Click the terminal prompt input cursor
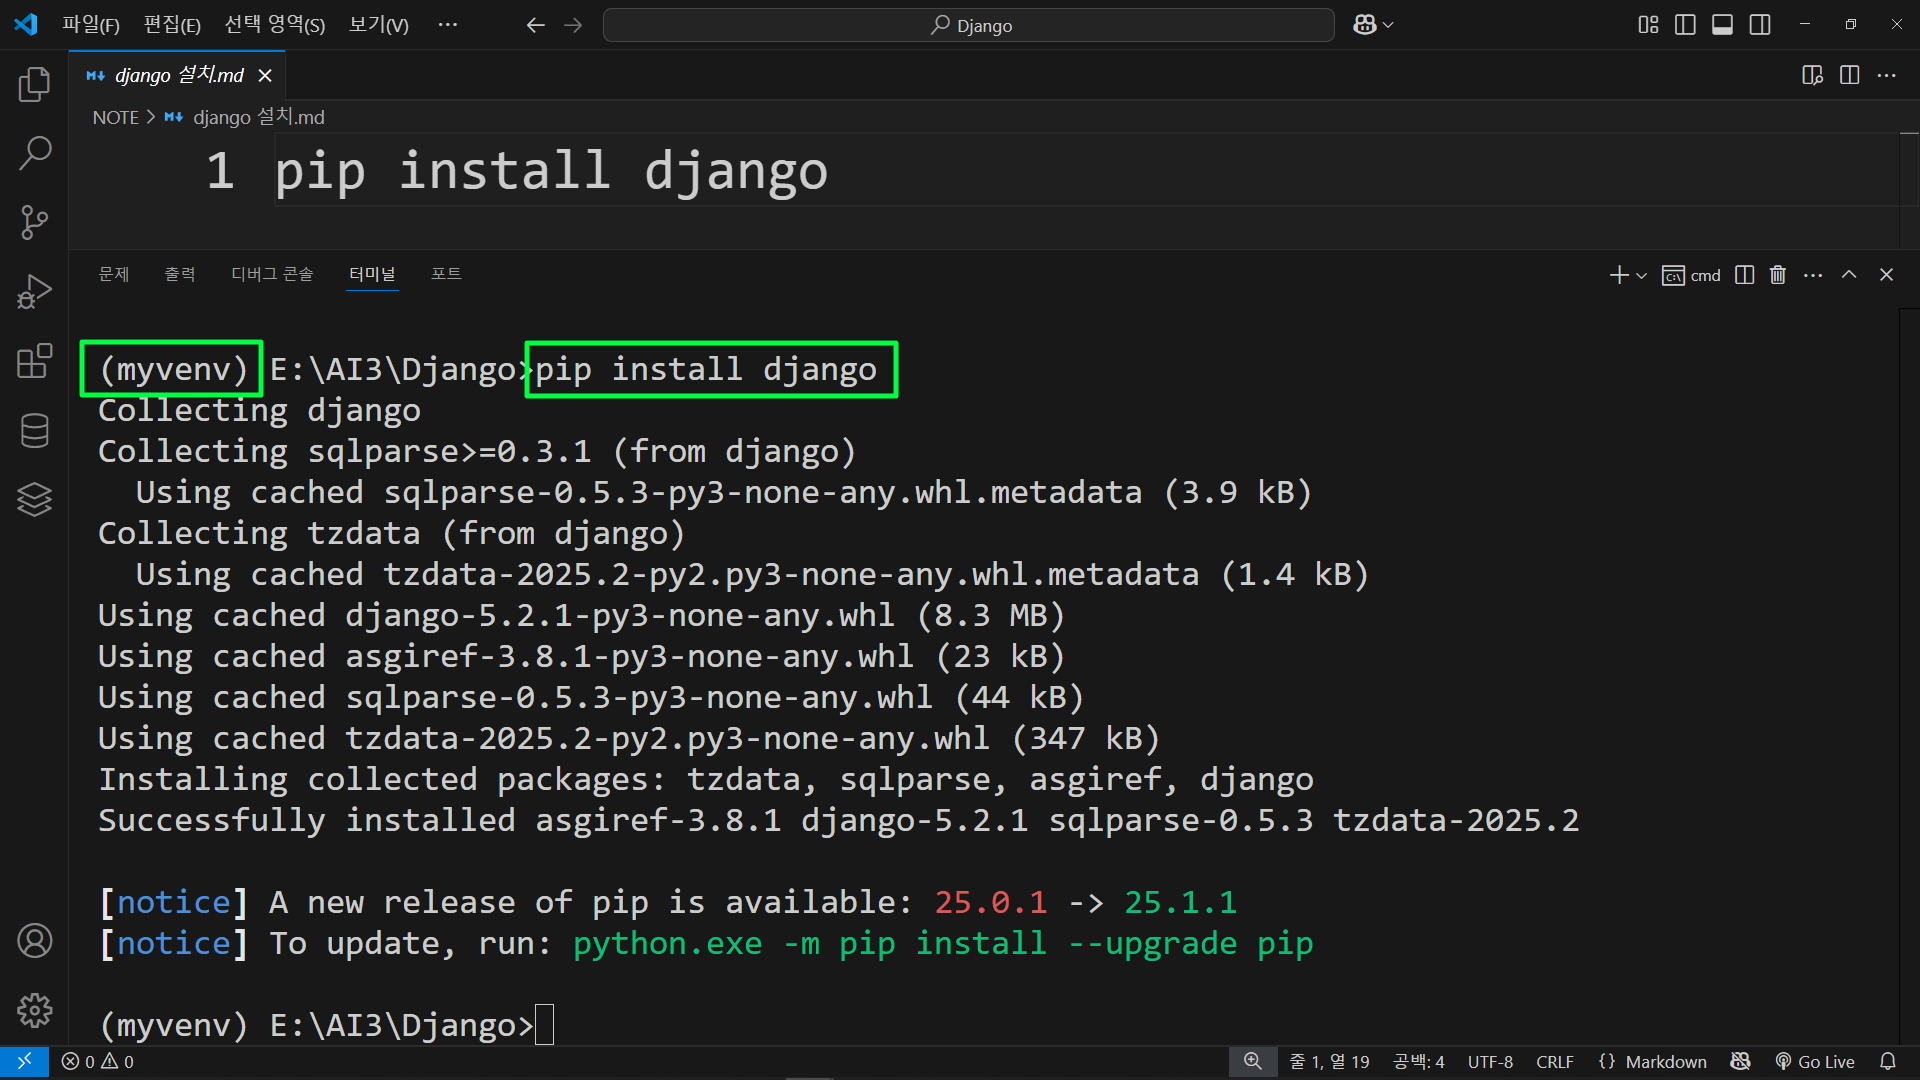The height and width of the screenshot is (1080, 1920). [x=544, y=1025]
